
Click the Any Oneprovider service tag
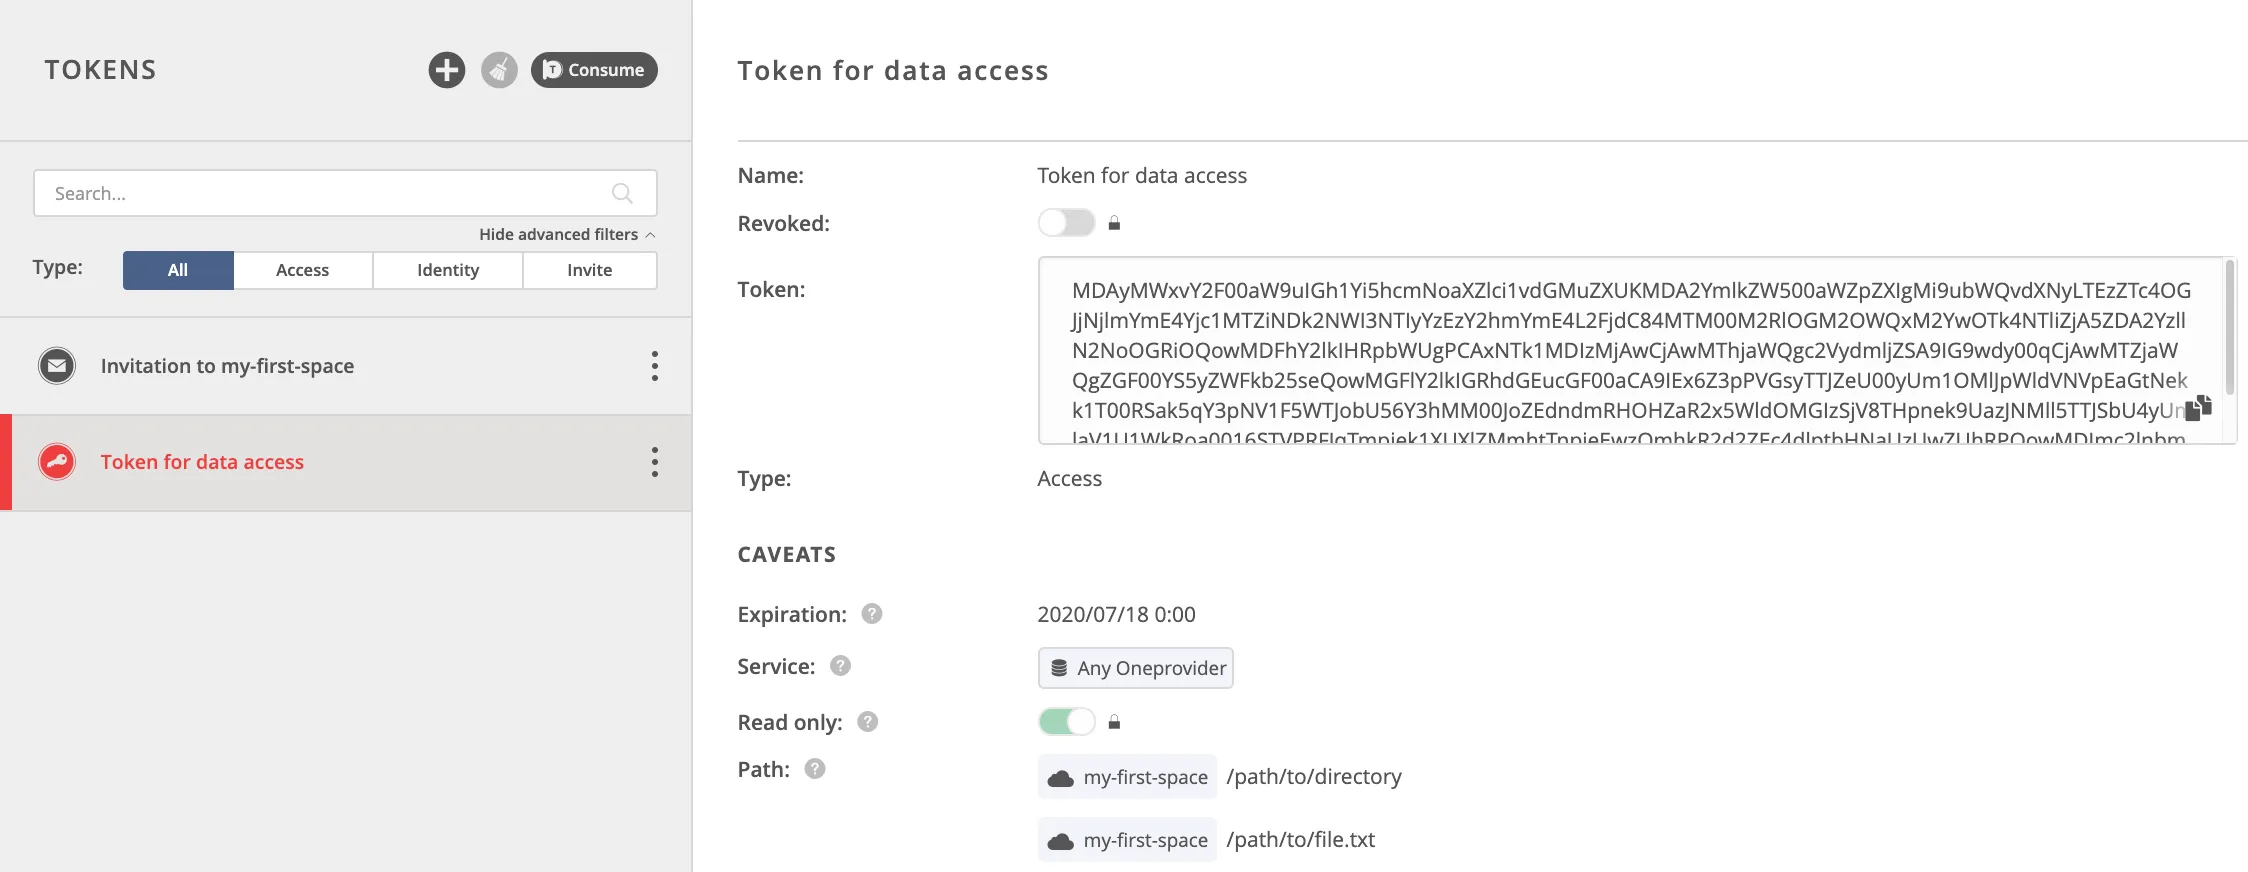click(1134, 667)
